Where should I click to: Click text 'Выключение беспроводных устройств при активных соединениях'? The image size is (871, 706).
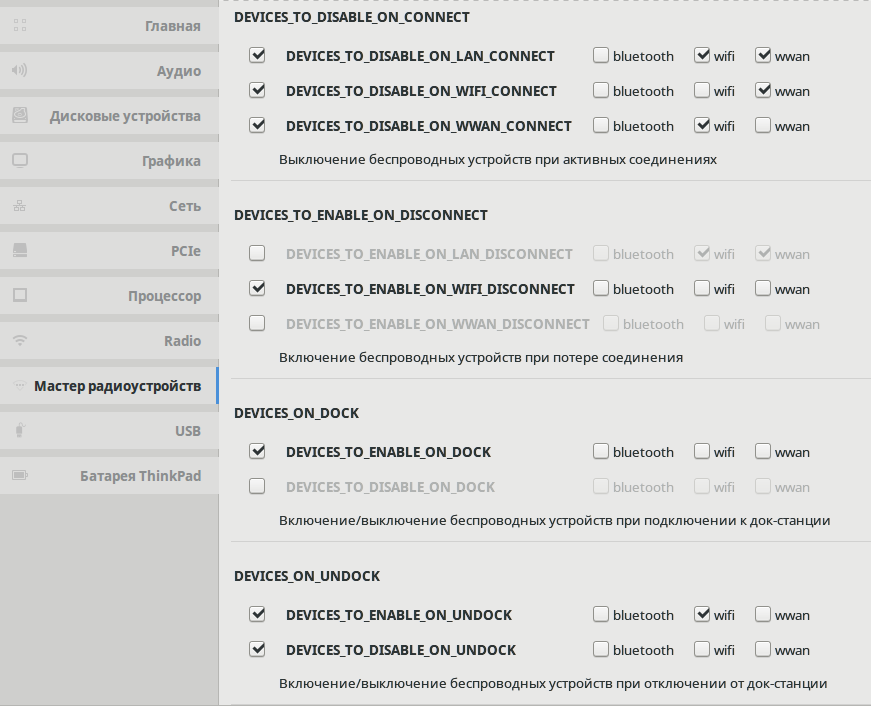pyautogui.click(x=498, y=159)
